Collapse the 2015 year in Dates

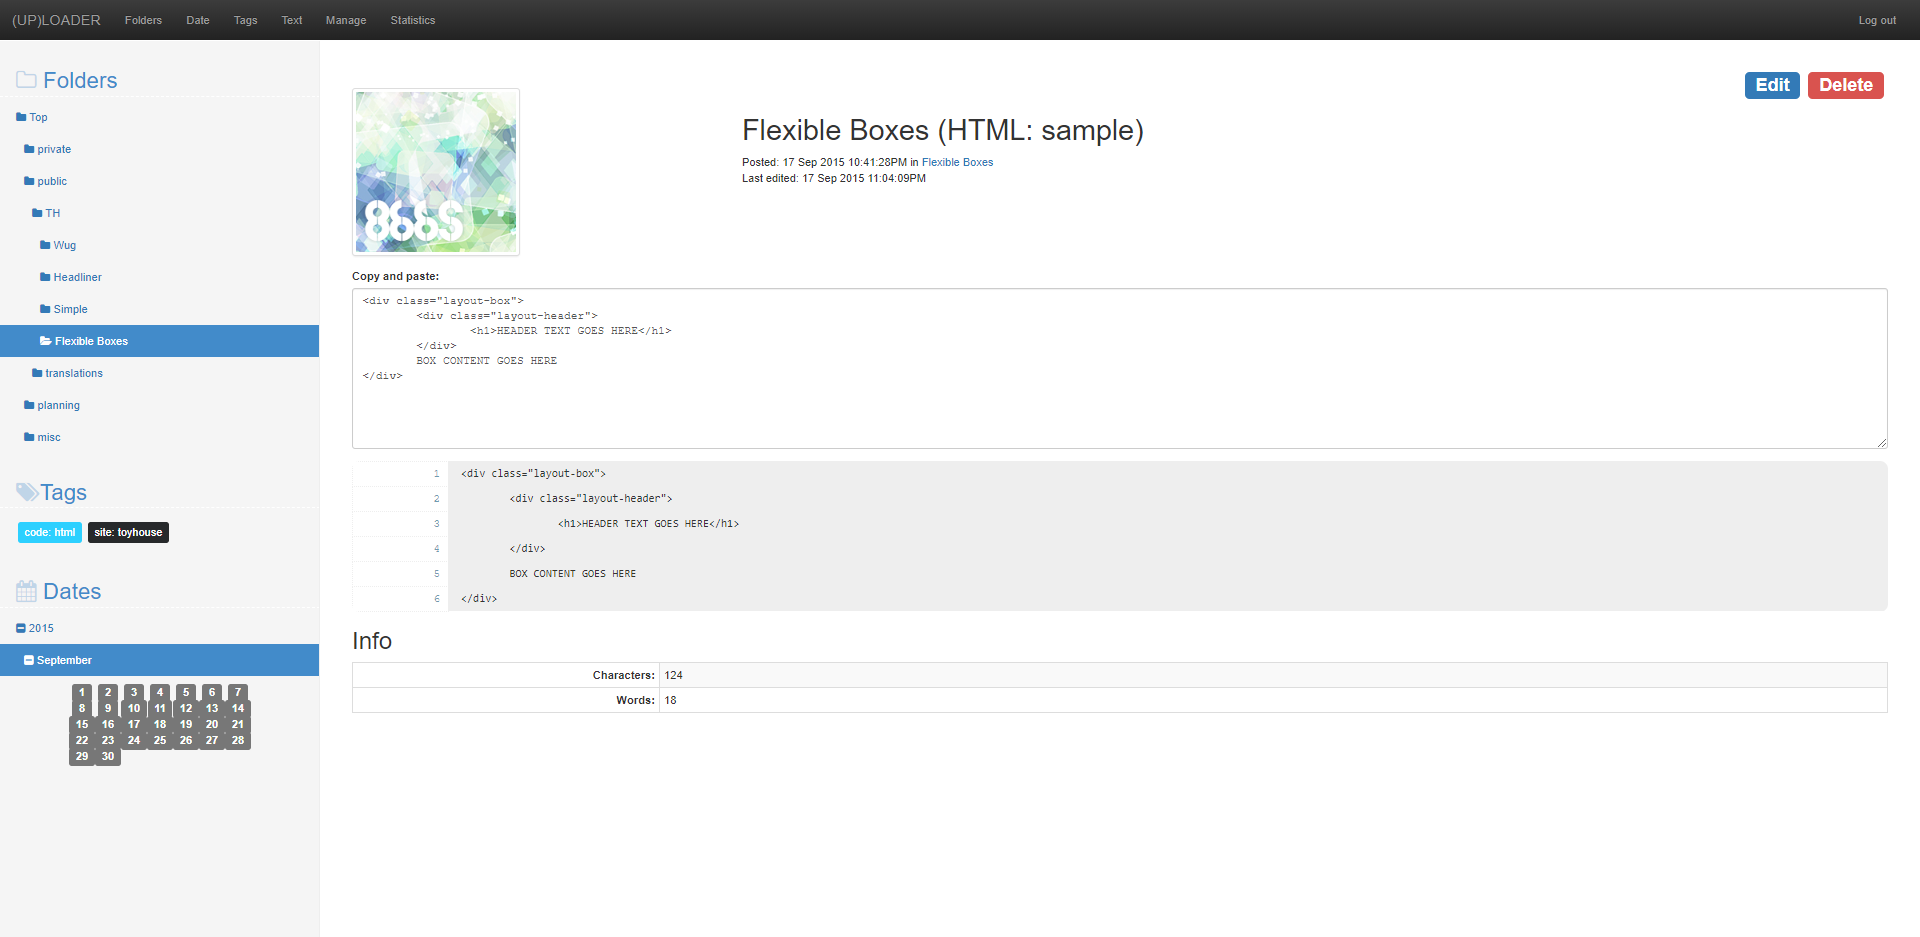pos(21,628)
